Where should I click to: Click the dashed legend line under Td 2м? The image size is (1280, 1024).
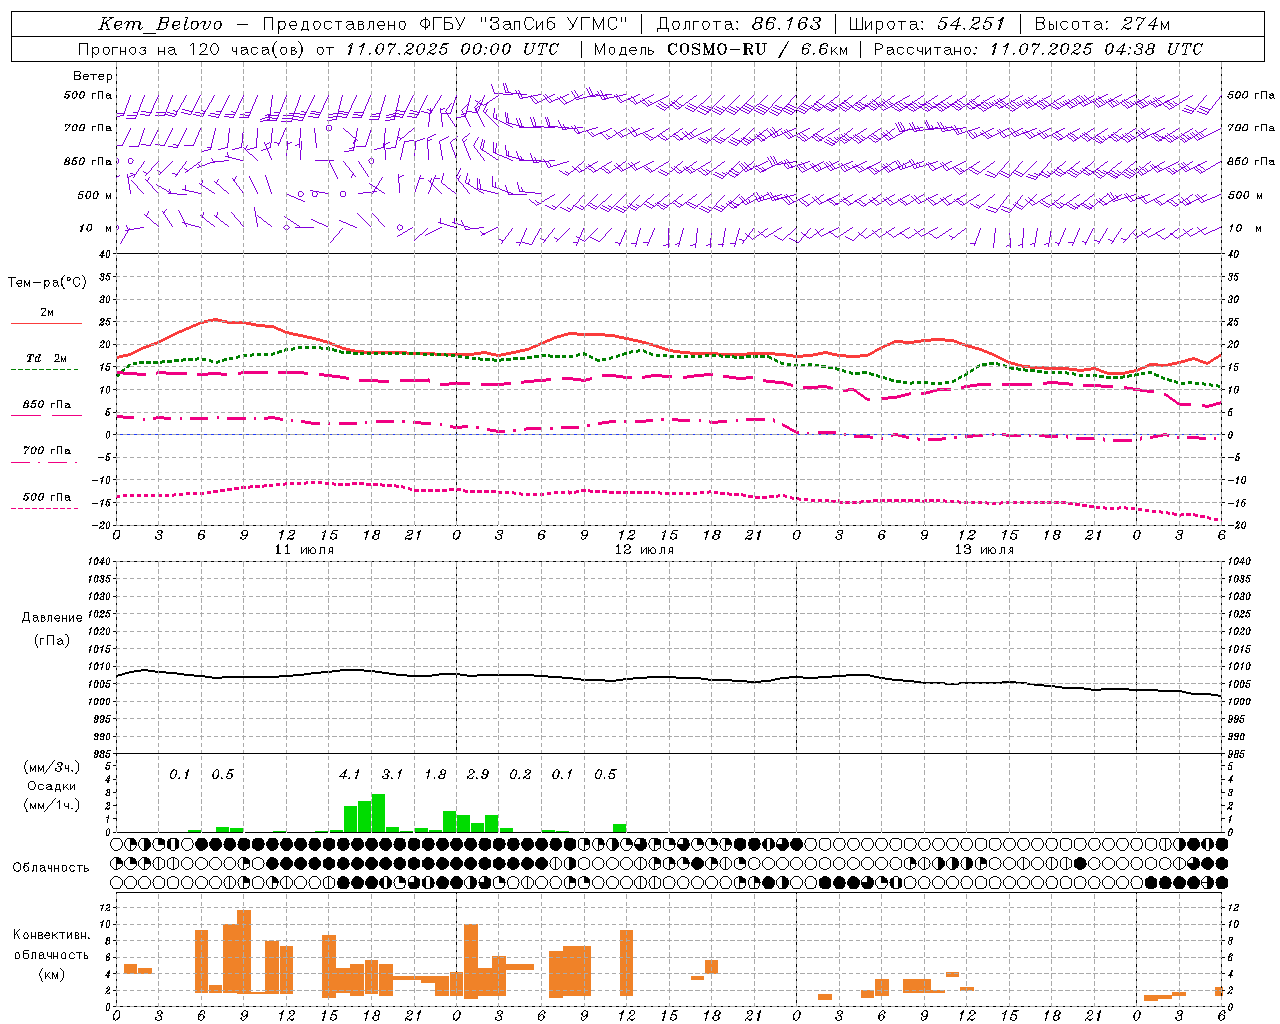point(44,370)
